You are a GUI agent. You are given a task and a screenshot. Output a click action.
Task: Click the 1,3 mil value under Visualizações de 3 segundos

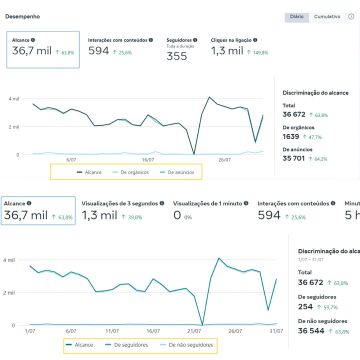(x=100, y=215)
